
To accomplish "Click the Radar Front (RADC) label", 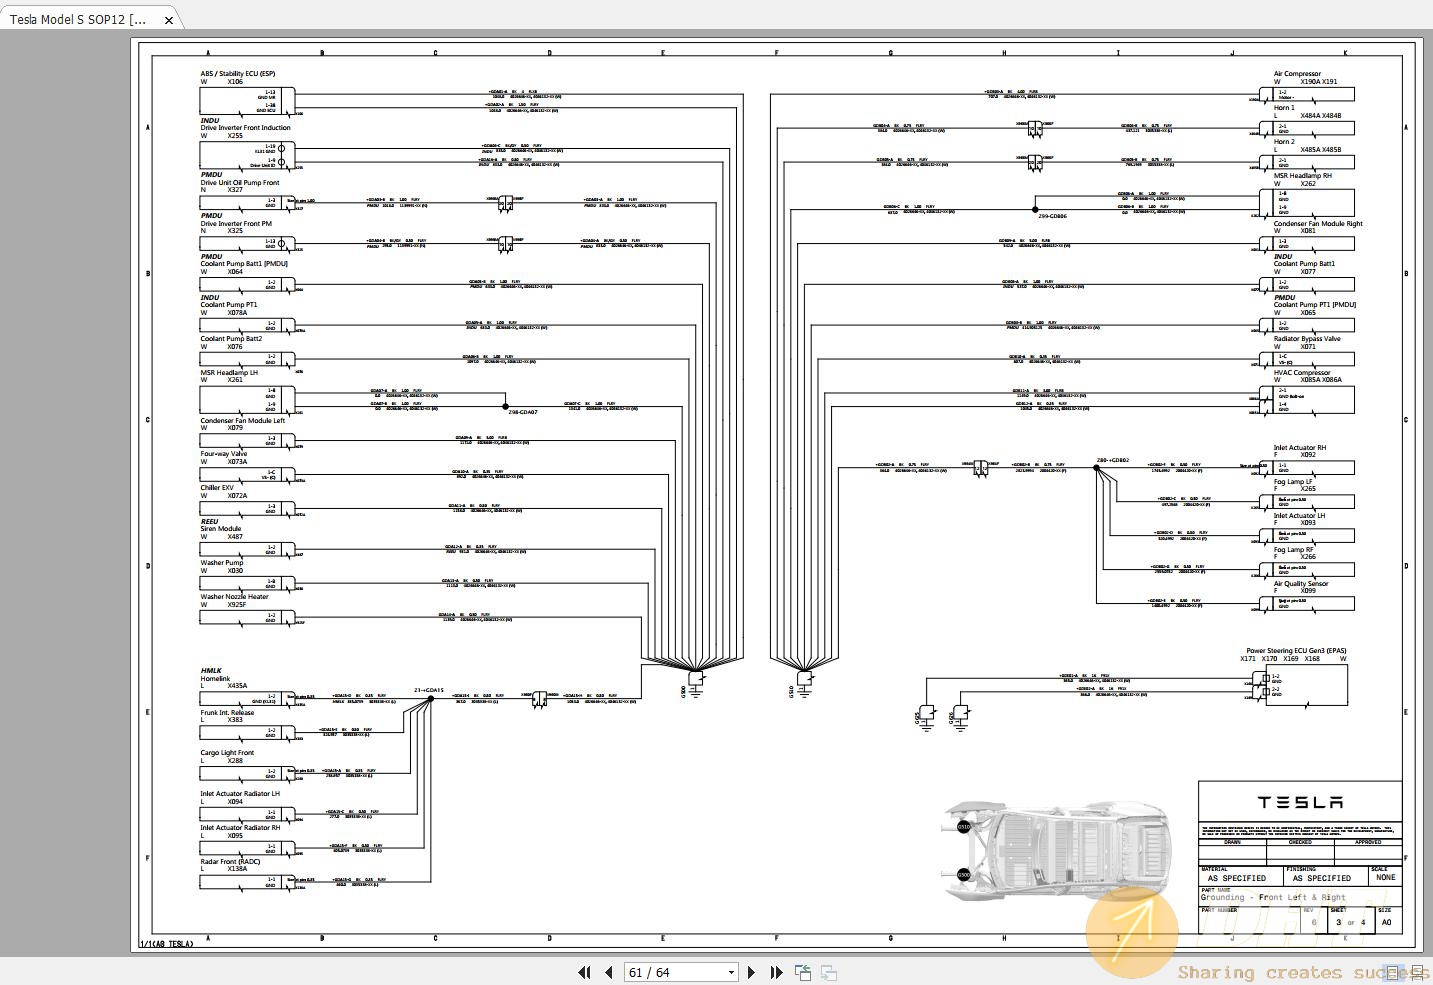I will tap(230, 862).
